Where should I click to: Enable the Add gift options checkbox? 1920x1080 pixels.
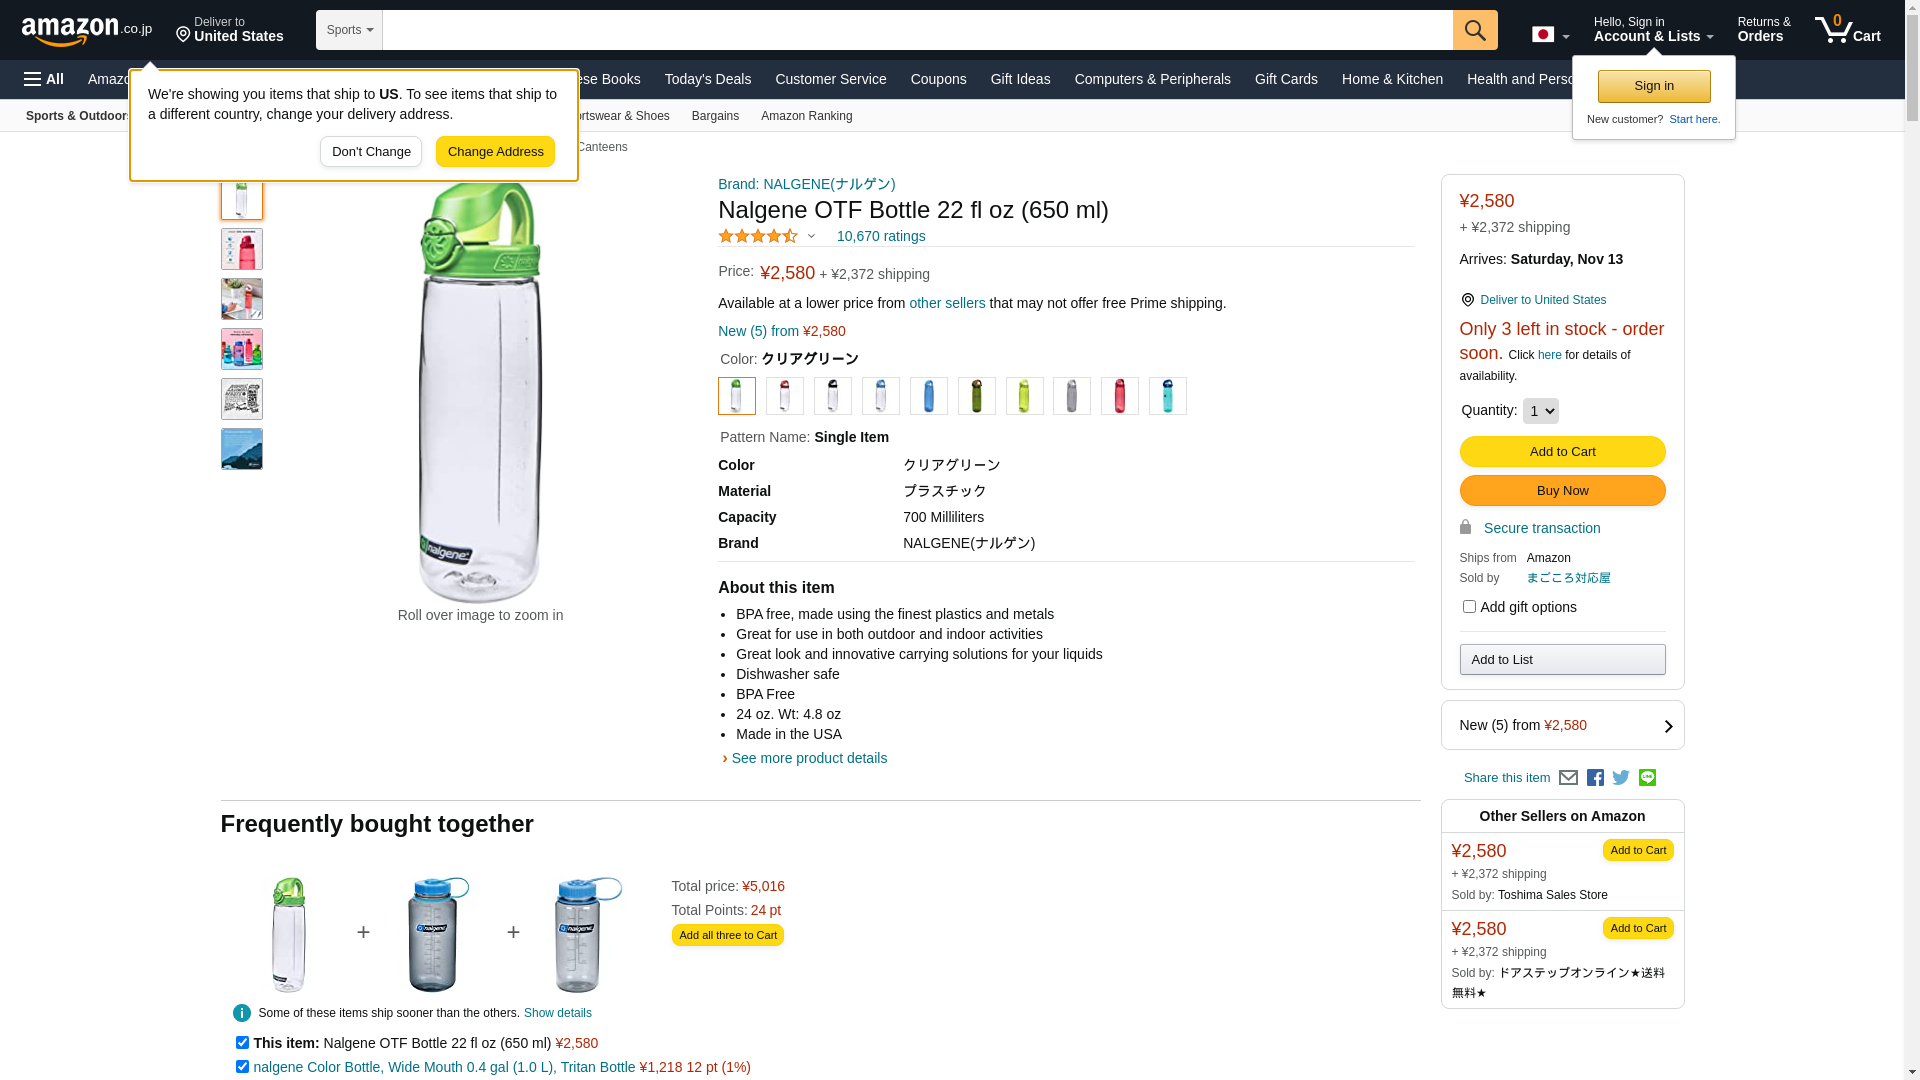click(x=1469, y=607)
